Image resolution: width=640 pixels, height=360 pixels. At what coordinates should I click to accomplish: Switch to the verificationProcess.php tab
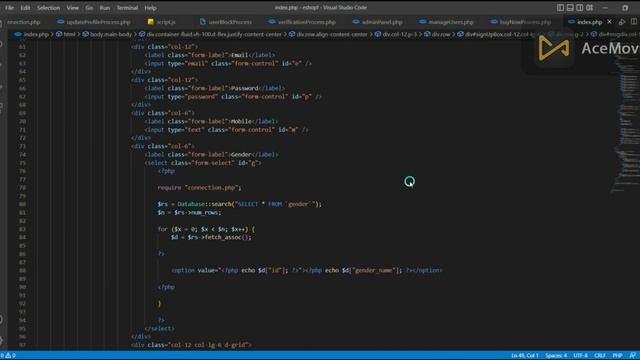302,22
